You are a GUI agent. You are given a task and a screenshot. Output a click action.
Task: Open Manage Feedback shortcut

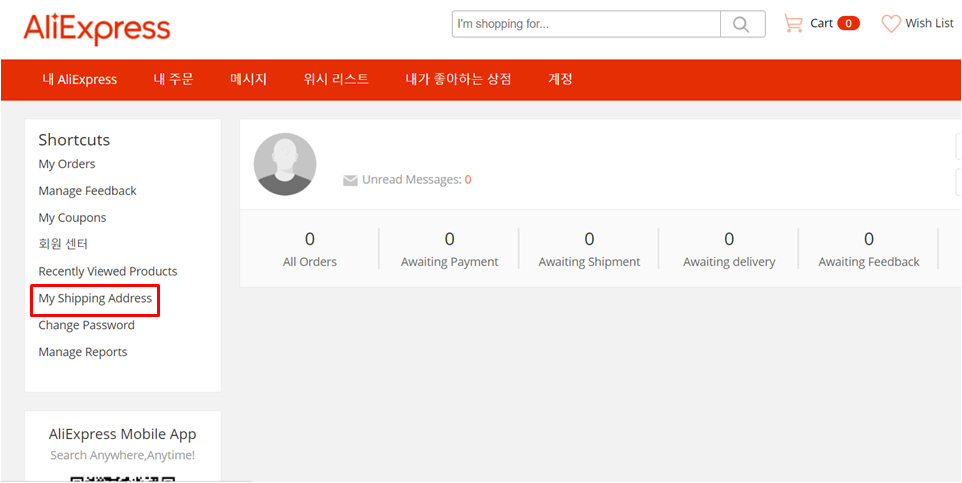[x=88, y=191]
